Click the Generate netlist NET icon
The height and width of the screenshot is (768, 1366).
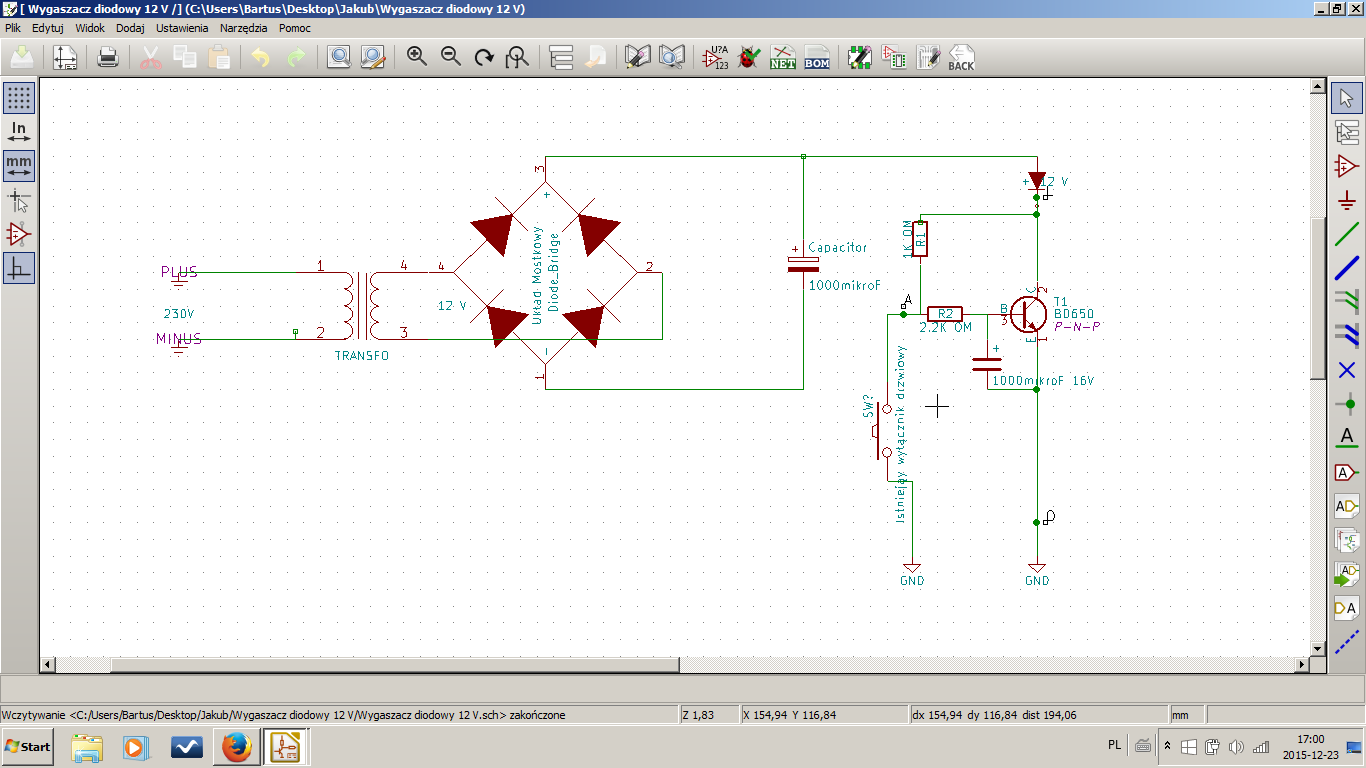tap(783, 57)
